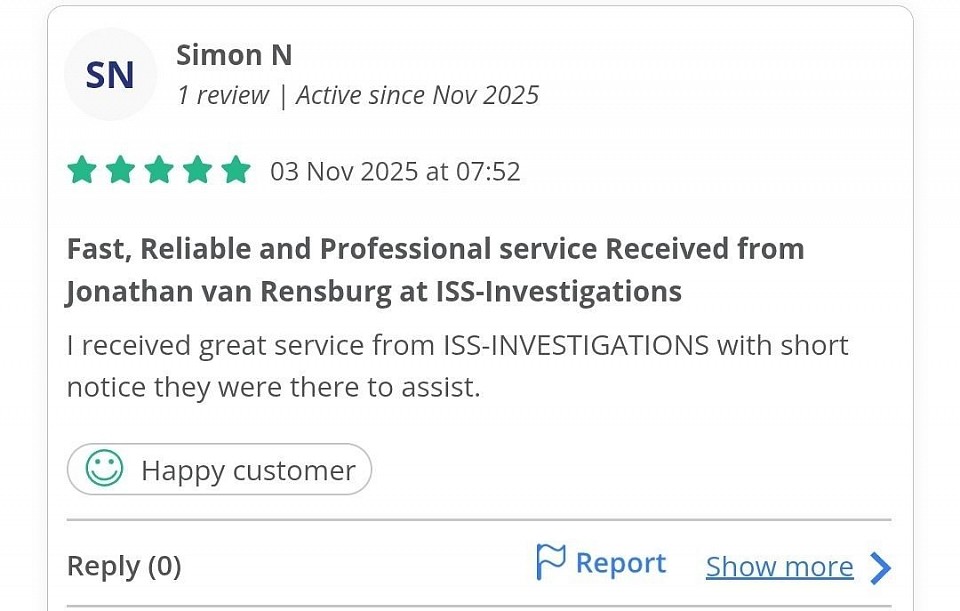The image size is (960, 611).
Task: Click the SN avatar circle
Action: (110, 74)
